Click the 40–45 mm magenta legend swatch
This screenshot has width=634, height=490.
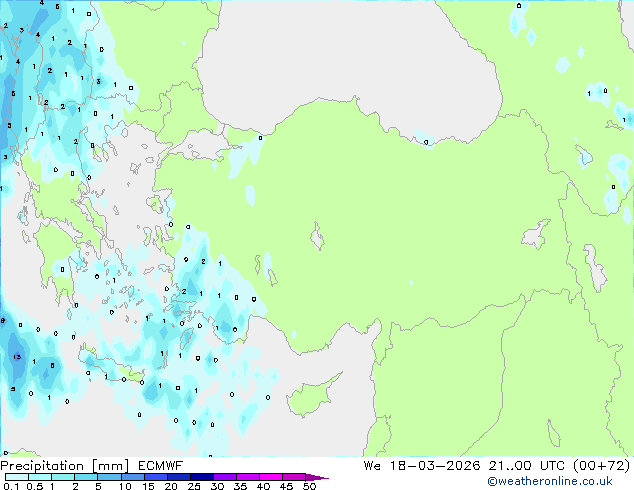point(271,477)
